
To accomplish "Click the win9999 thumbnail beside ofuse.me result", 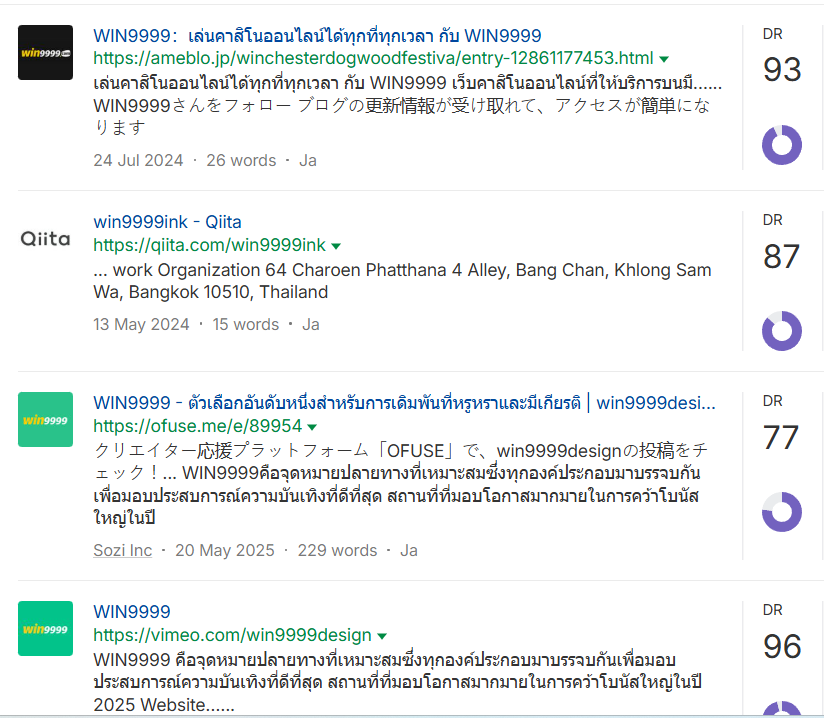I will click(x=45, y=419).
